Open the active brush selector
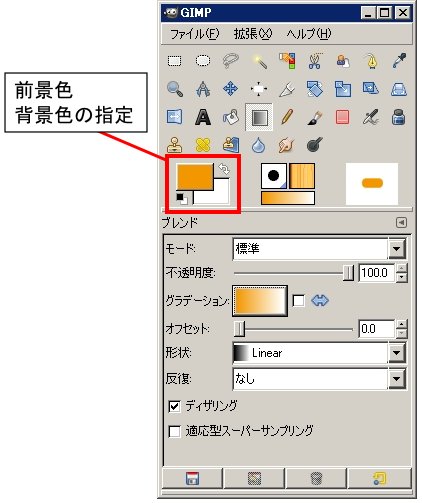422x503 pixels. point(274,176)
